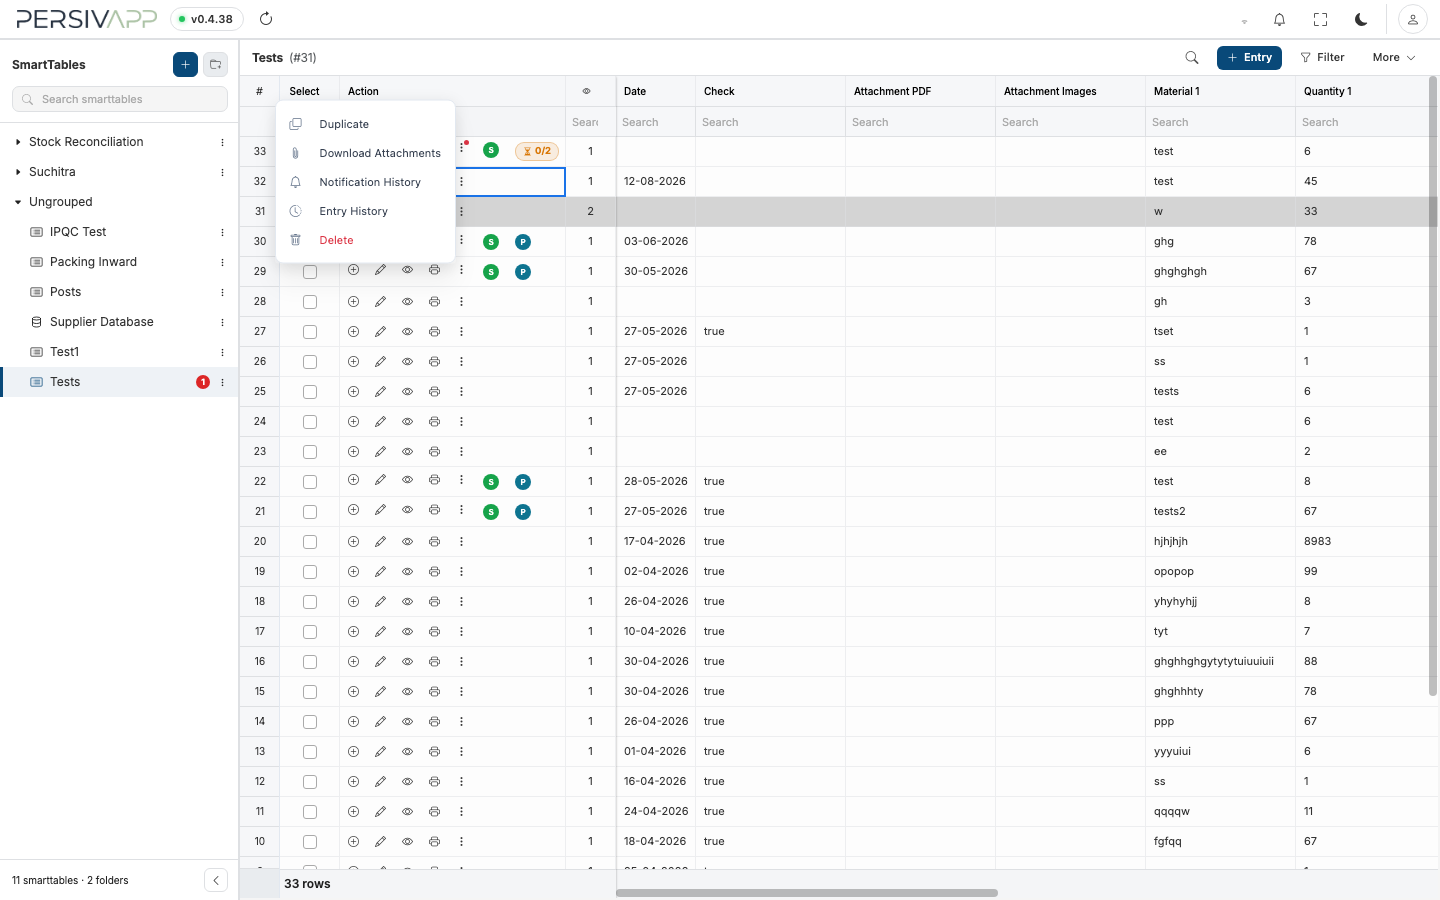Click the vertical table scrollbar thumb
1440x900 pixels.
pyautogui.click(x=1432, y=386)
